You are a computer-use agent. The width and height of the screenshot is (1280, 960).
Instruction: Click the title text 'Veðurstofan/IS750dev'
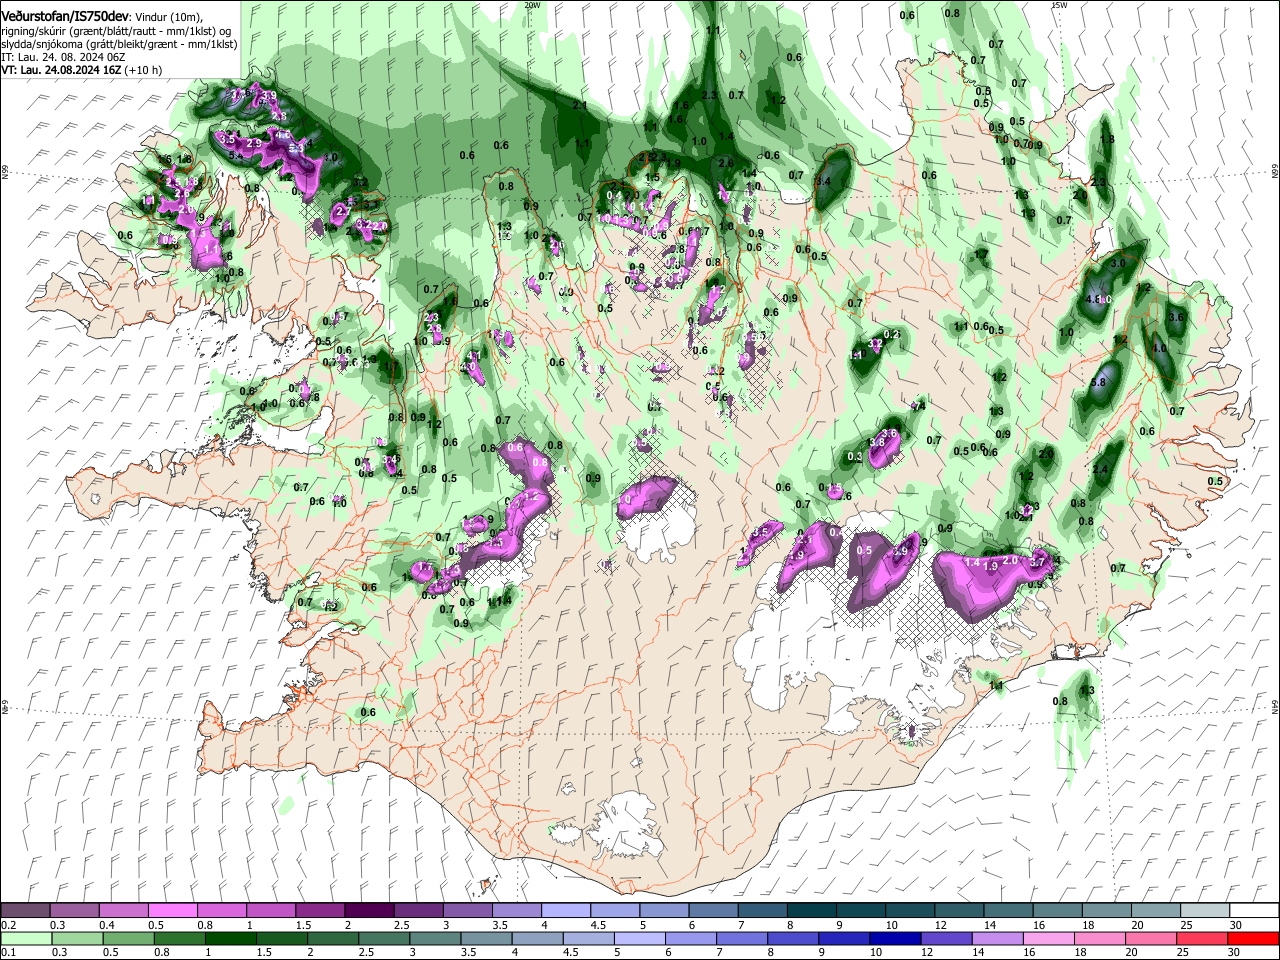pyautogui.click(x=66, y=15)
